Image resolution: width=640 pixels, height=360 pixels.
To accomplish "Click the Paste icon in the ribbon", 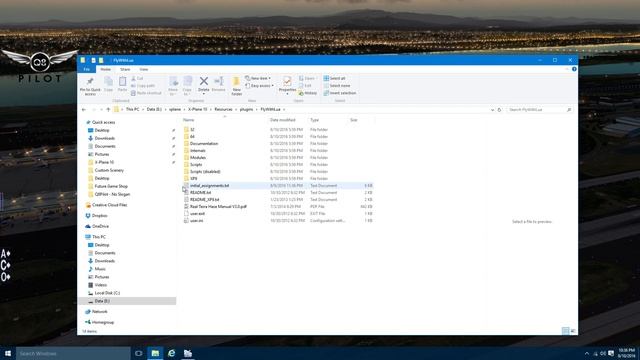I will 122,81.
